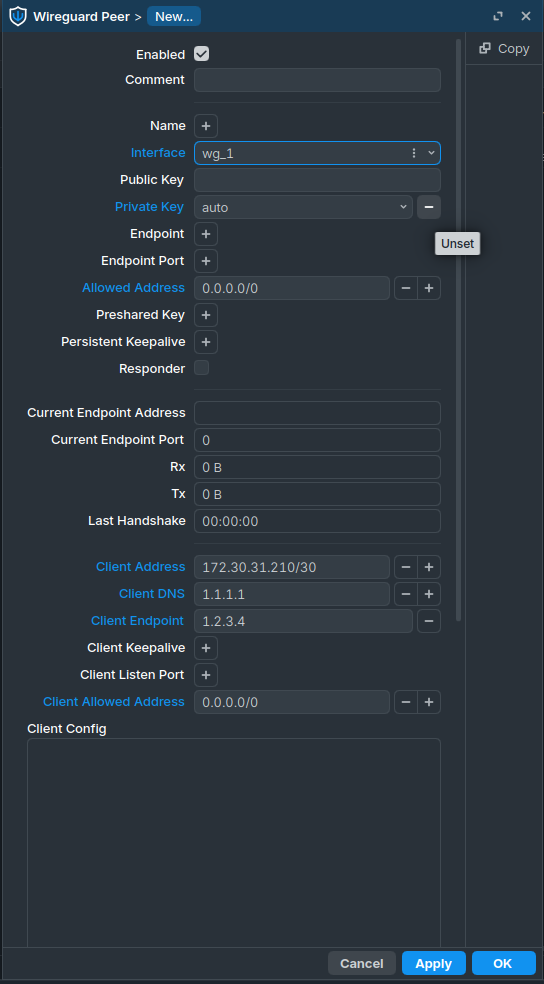
Task: Add another Client DNS entry
Action: click(x=429, y=594)
